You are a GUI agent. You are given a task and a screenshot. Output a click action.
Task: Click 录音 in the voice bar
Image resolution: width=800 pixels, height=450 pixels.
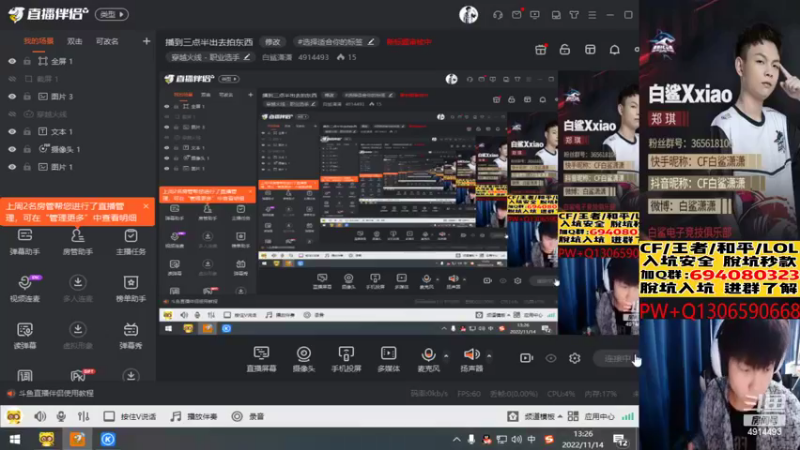tap(248, 416)
